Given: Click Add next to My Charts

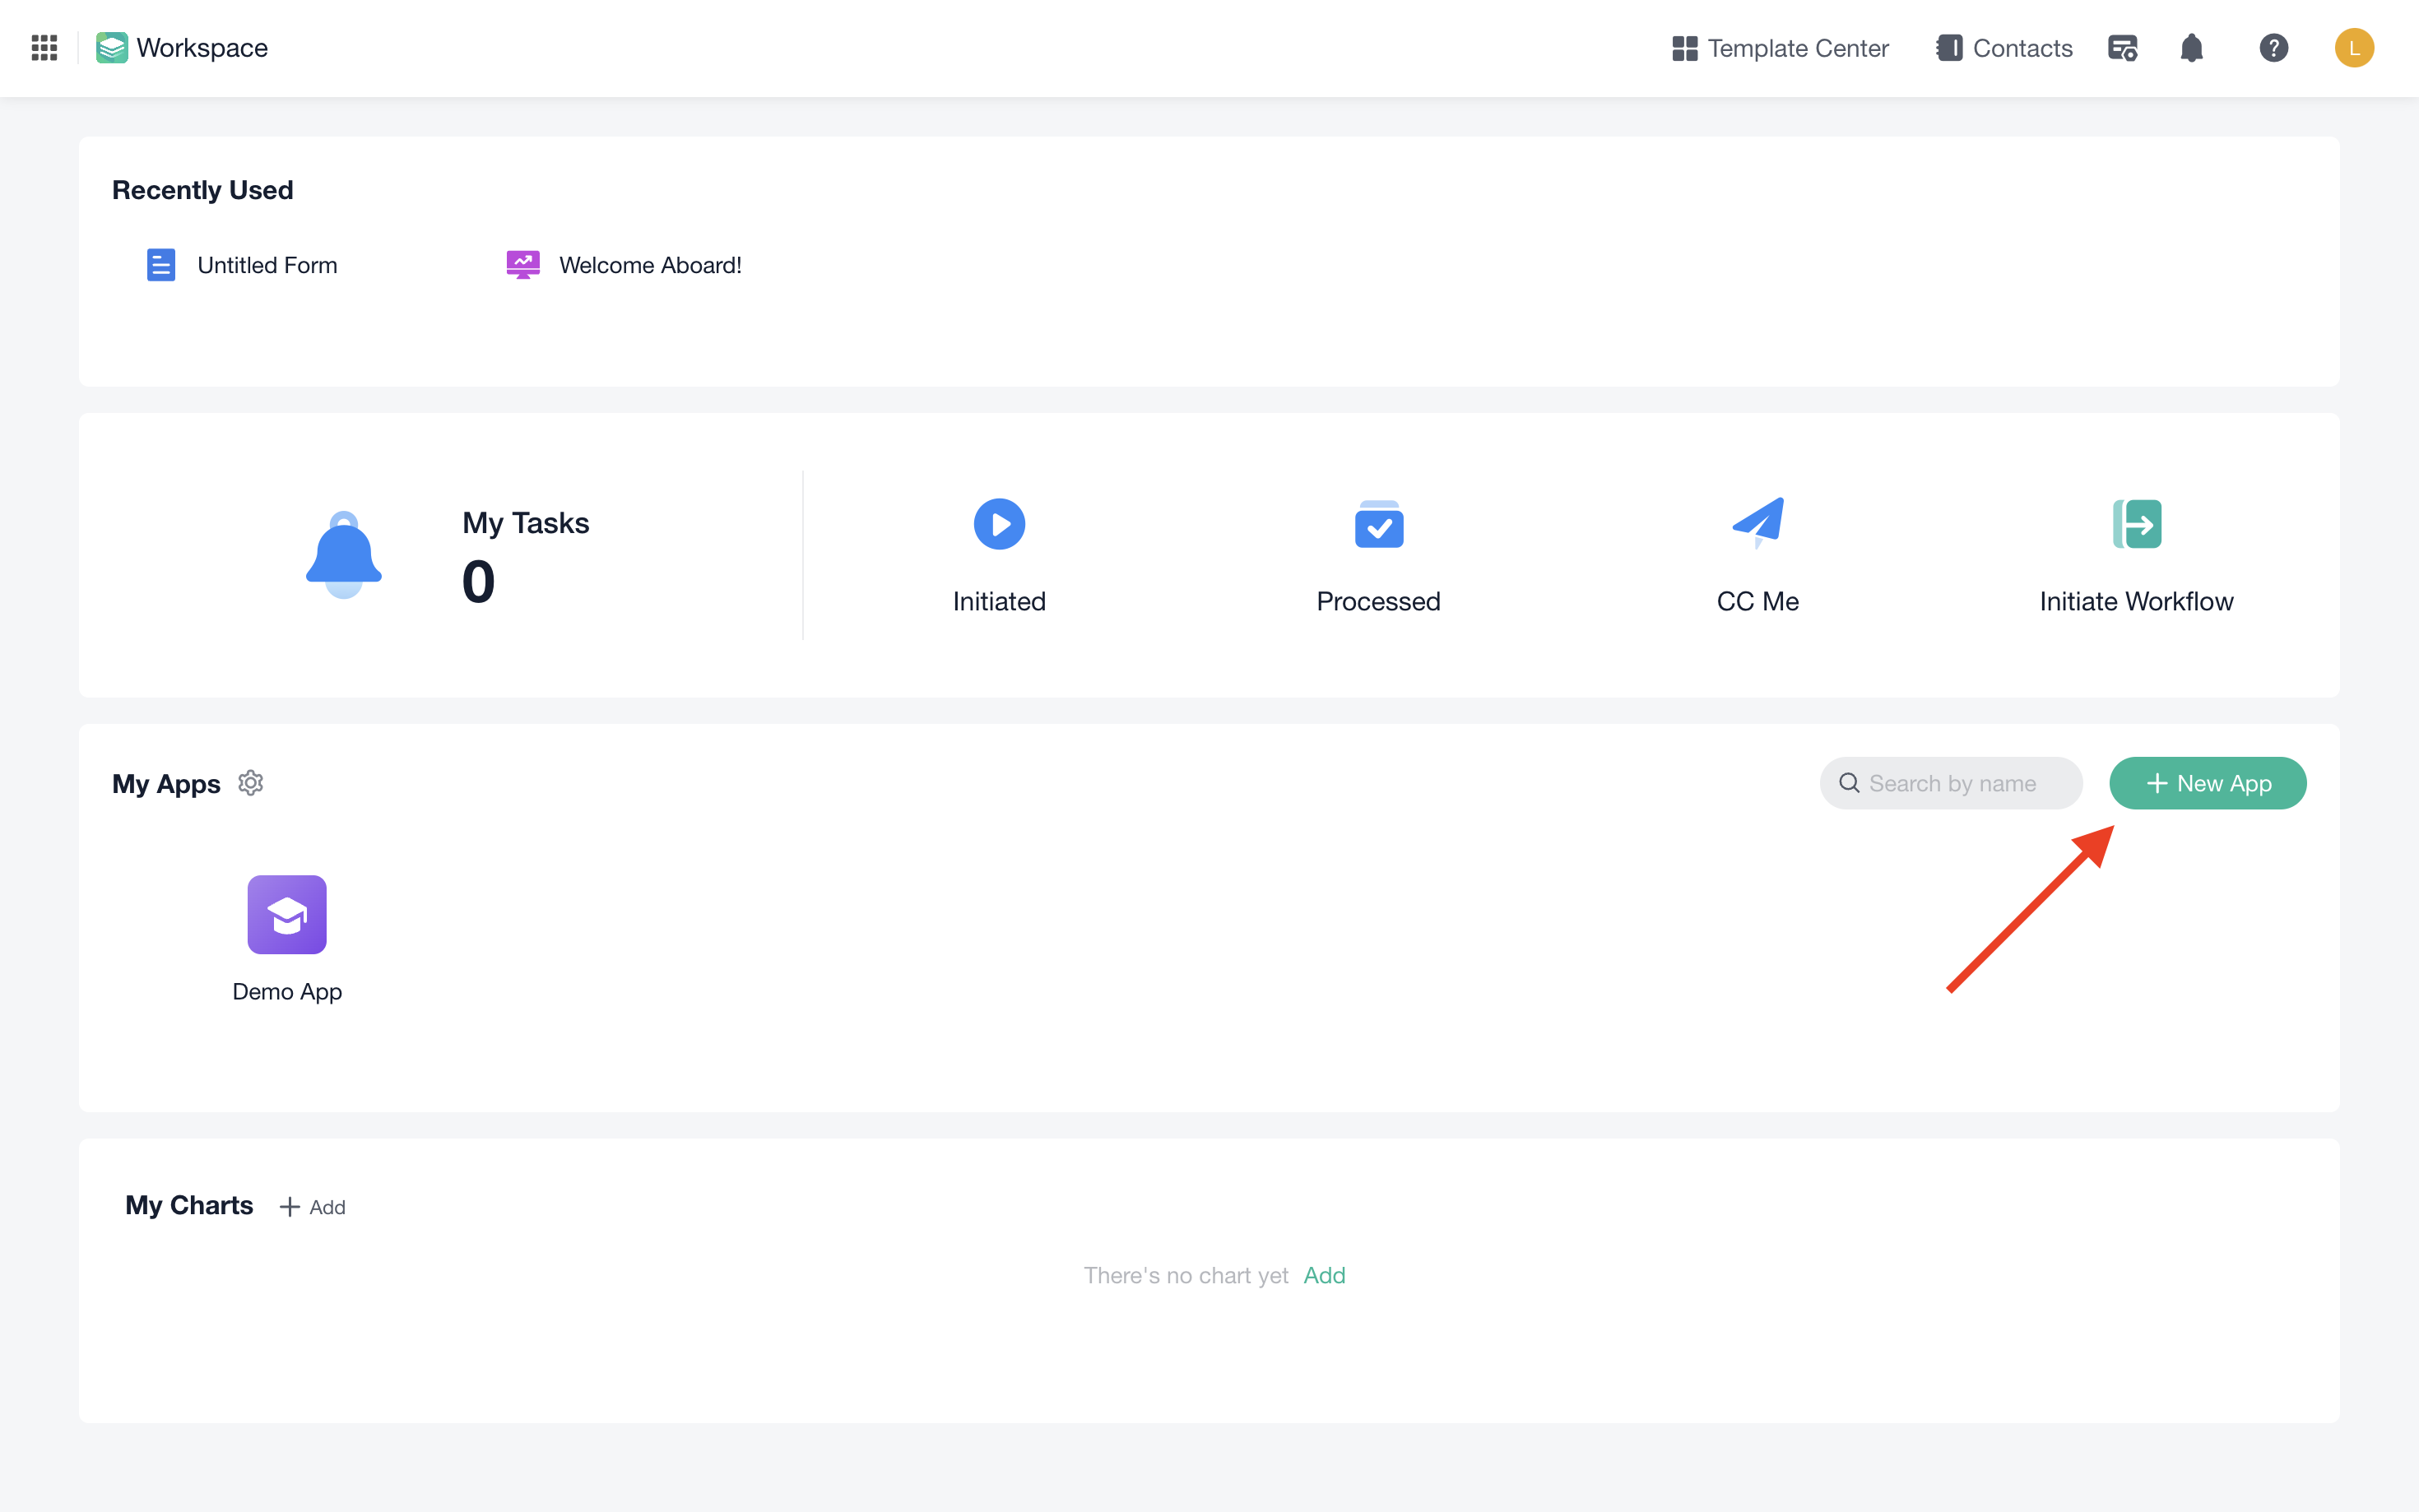Looking at the screenshot, I should [x=313, y=1207].
